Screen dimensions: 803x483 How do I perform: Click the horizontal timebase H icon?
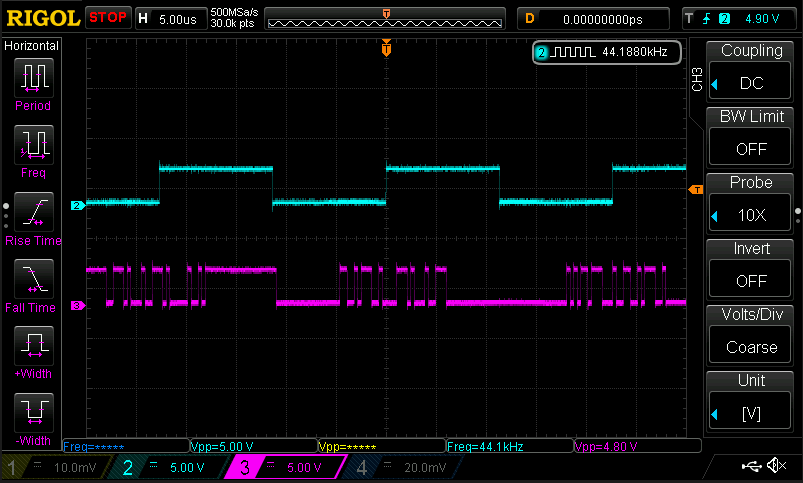pos(143,19)
